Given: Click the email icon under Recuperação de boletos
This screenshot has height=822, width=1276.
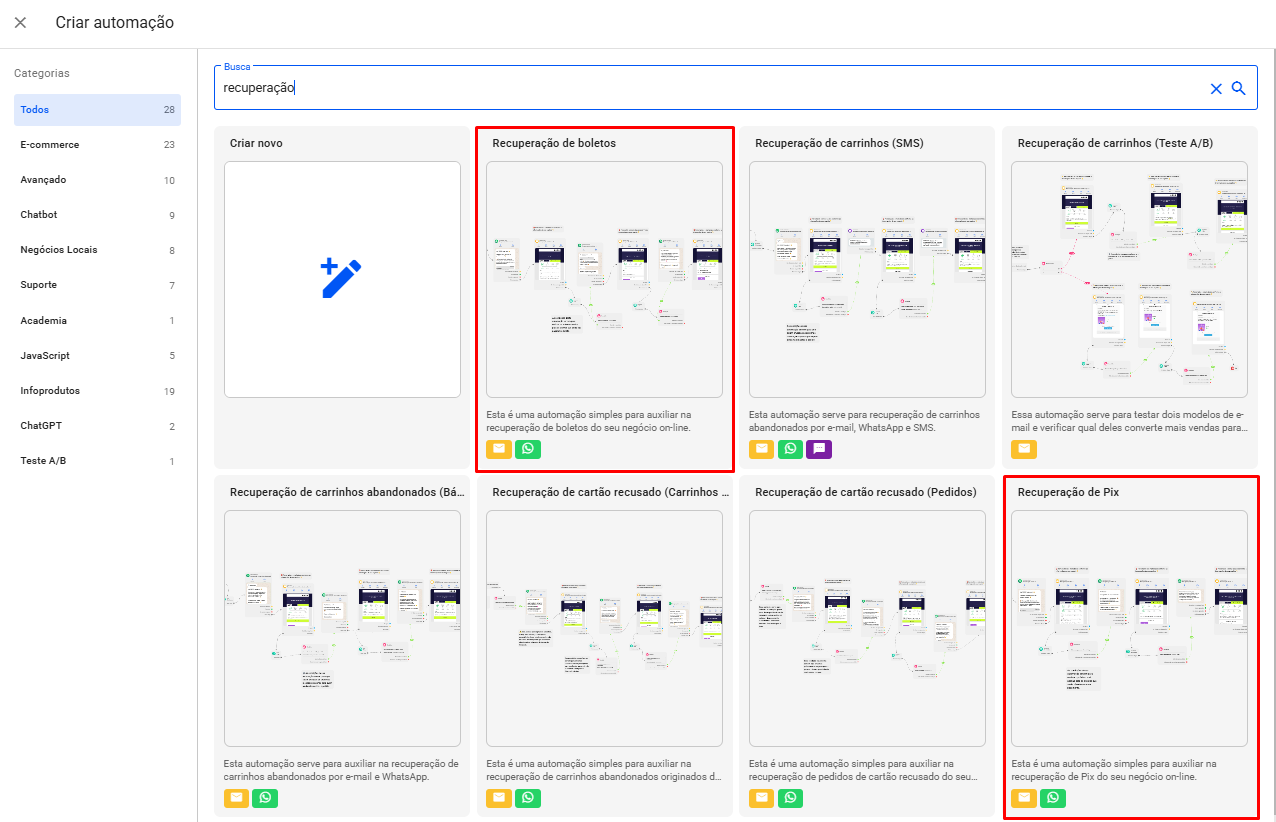Looking at the screenshot, I should pyautogui.click(x=499, y=449).
